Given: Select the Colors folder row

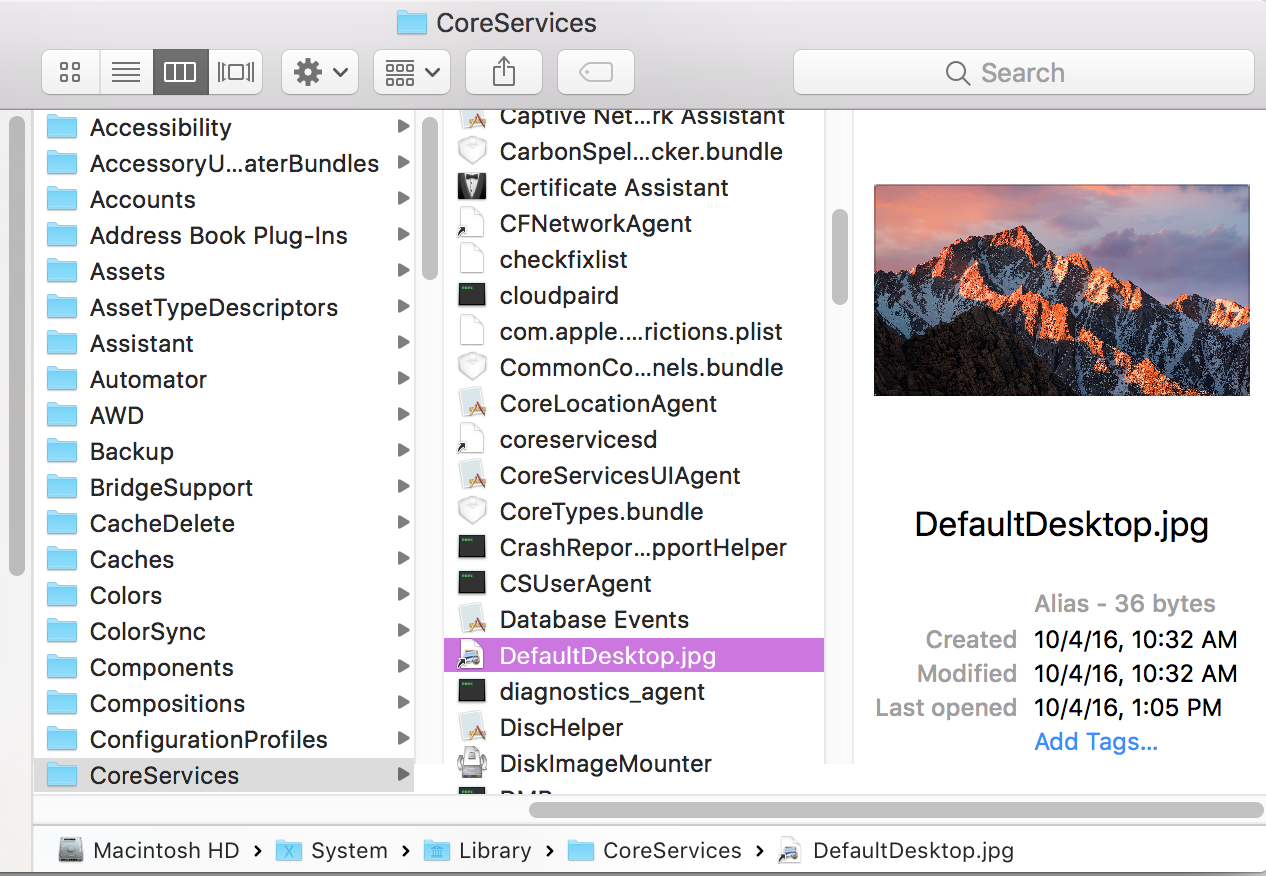Looking at the screenshot, I should [x=225, y=595].
